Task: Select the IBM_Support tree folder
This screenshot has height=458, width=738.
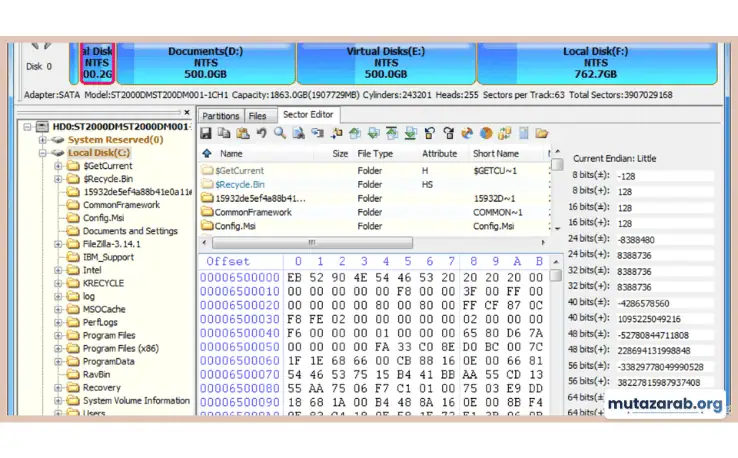Action: point(108,257)
